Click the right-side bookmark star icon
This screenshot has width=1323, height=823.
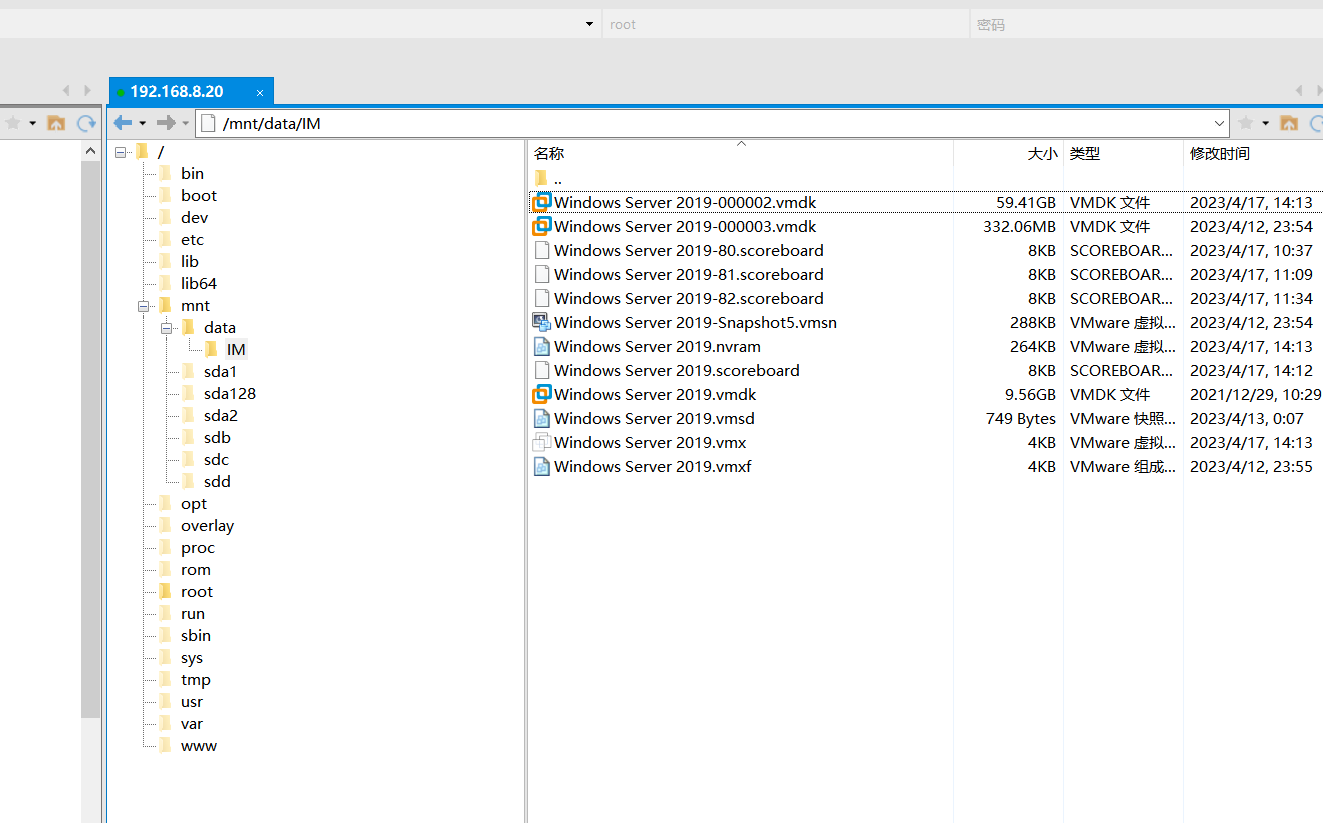tap(1246, 123)
